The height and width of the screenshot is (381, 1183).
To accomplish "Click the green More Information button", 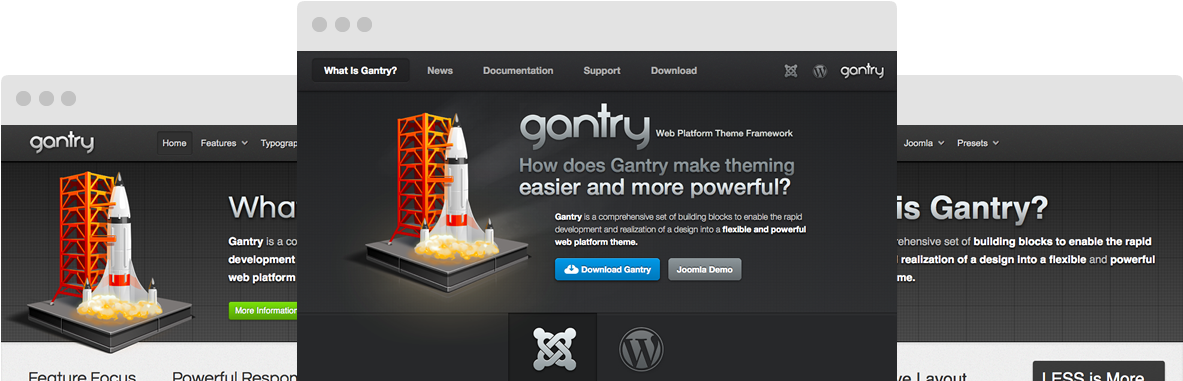I will pyautogui.click(x=264, y=310).
